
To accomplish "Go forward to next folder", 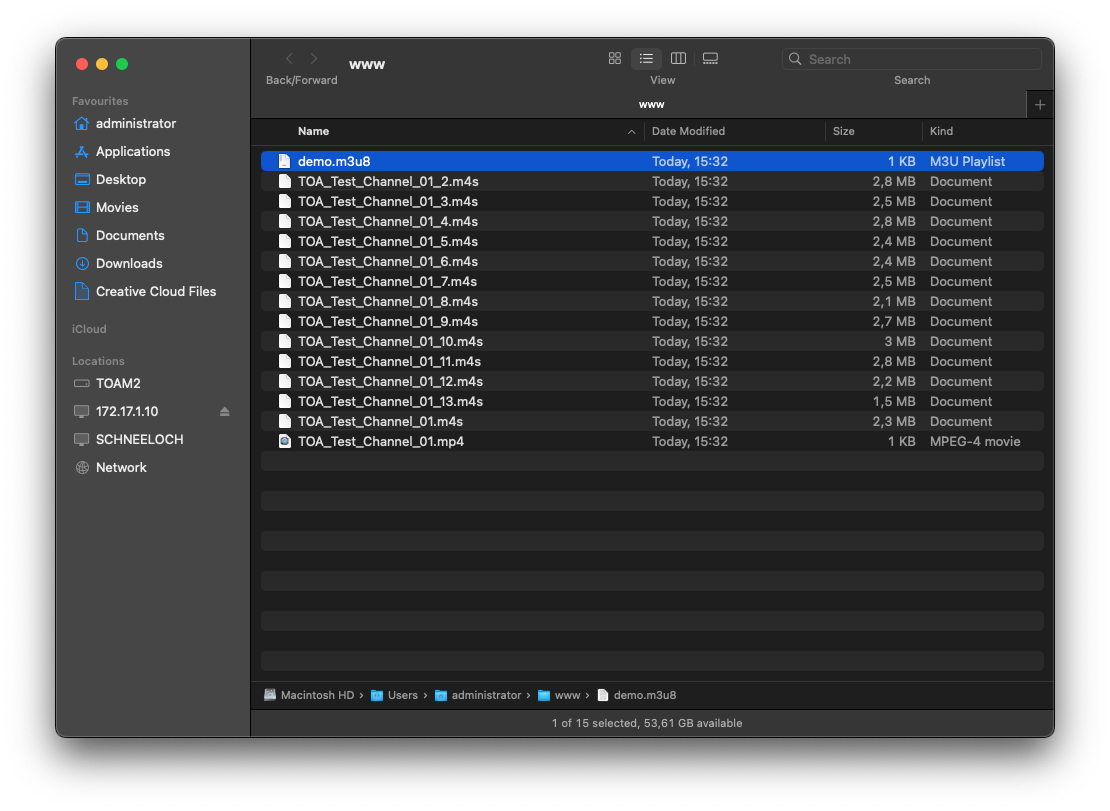I will click(314, 59).
